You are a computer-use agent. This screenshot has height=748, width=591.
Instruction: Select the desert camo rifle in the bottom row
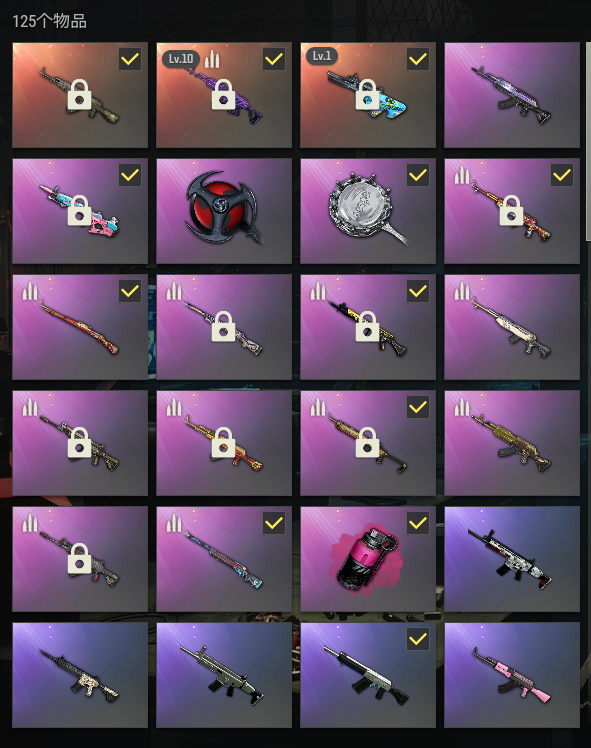click(80, 675)
